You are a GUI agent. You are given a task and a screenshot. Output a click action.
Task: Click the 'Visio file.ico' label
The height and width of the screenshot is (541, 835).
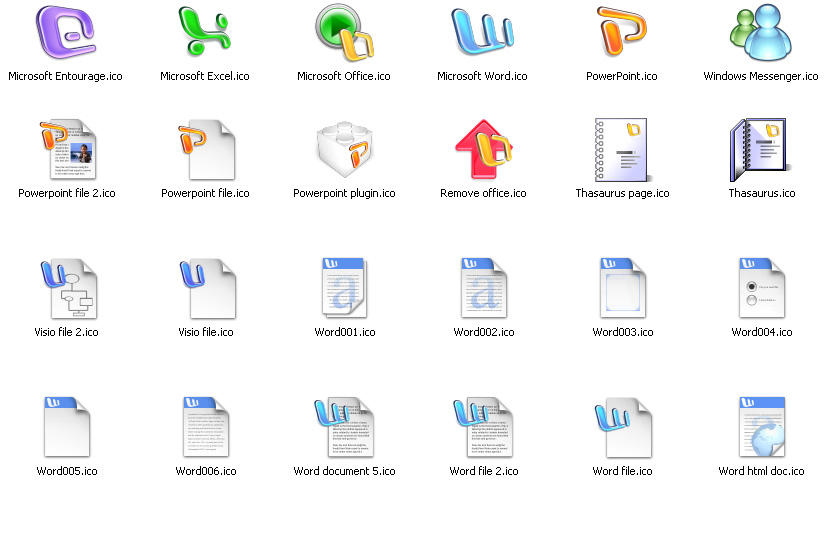point(206,333)
